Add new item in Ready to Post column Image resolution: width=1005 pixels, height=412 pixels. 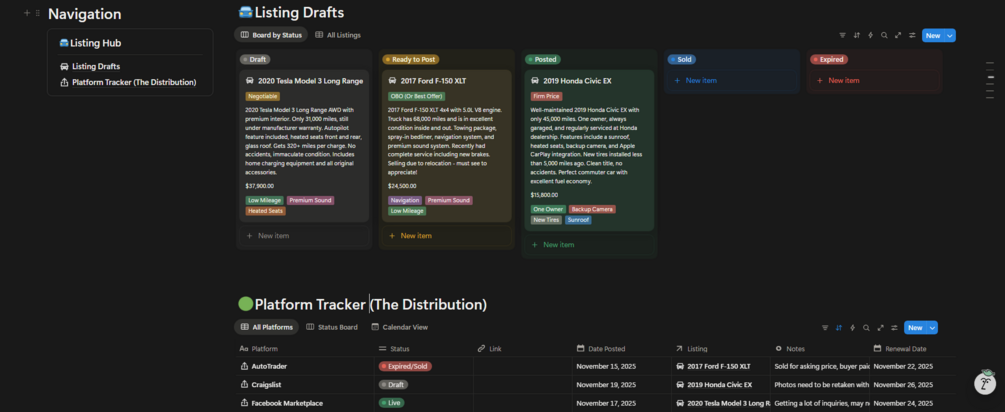coord(446,236)
